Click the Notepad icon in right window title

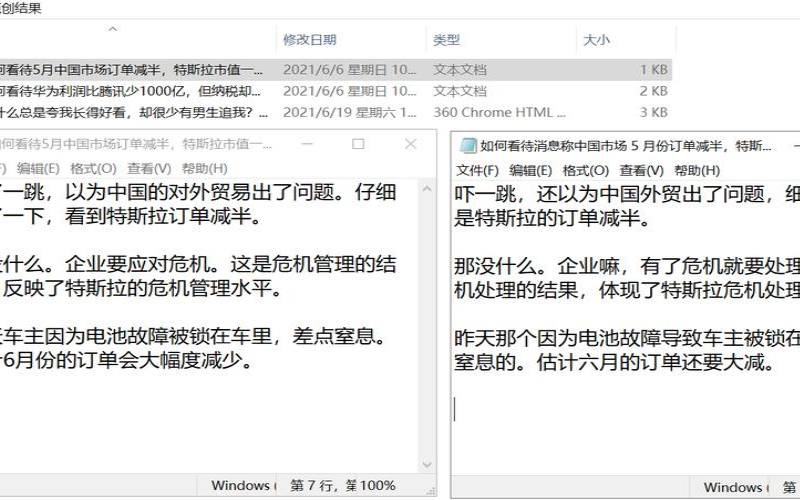pos(468,146)
